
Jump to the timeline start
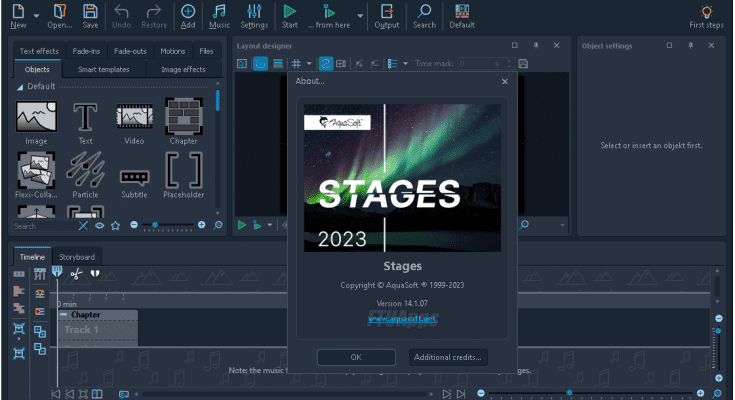click(55, 393)
